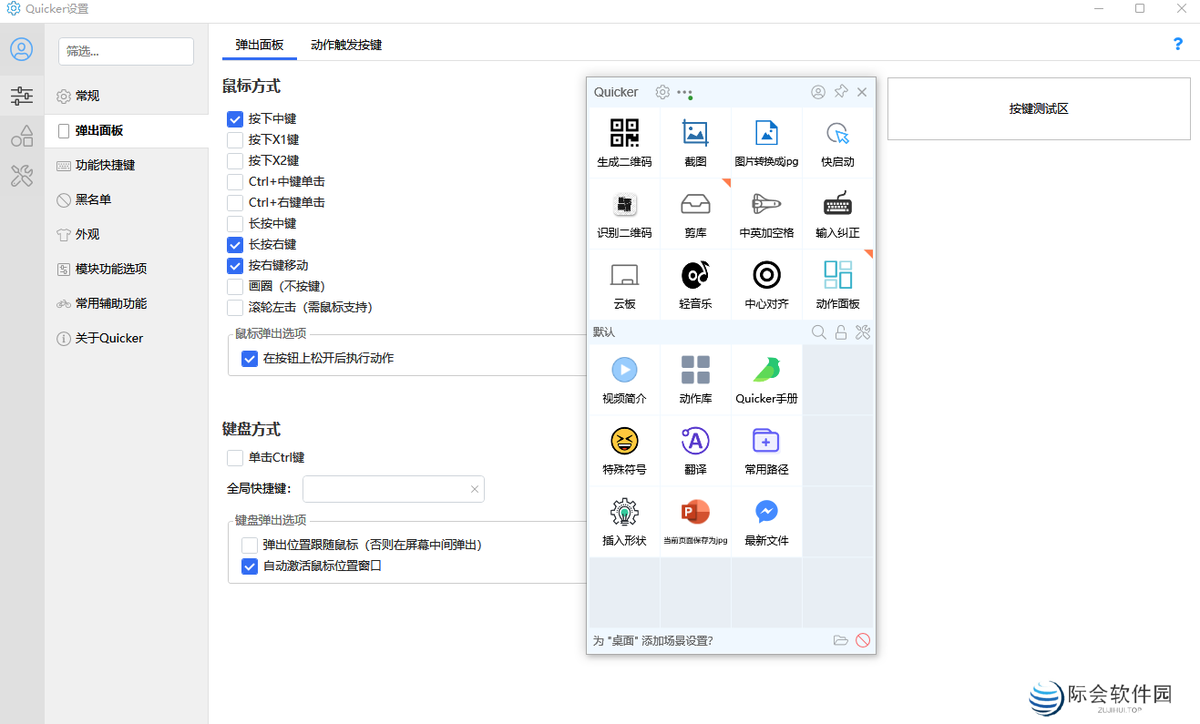Image resolution: width=1200 pixels, height=724 pixels.
Task: Expand the more options menu beside the gear
Action: point(683,91)
